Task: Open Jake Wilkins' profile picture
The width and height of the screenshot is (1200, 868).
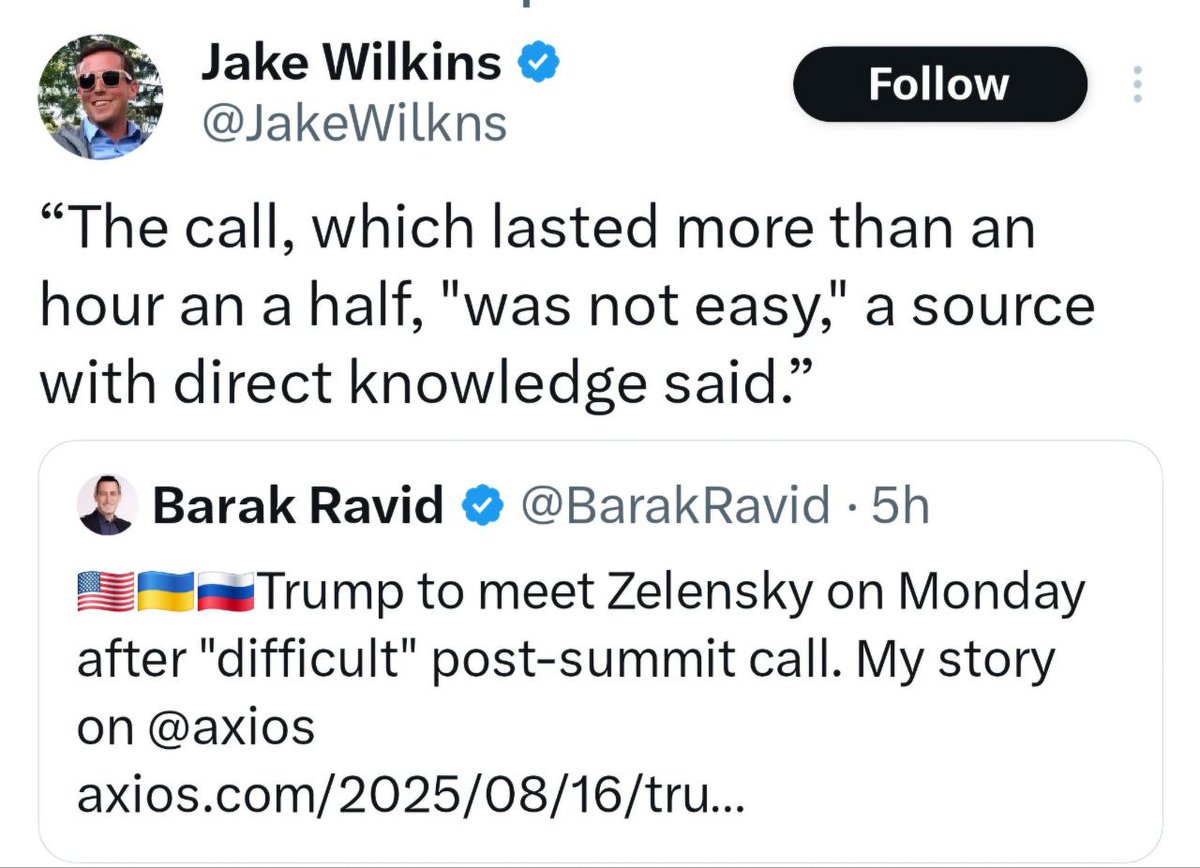Action: [x=99, y=98]
